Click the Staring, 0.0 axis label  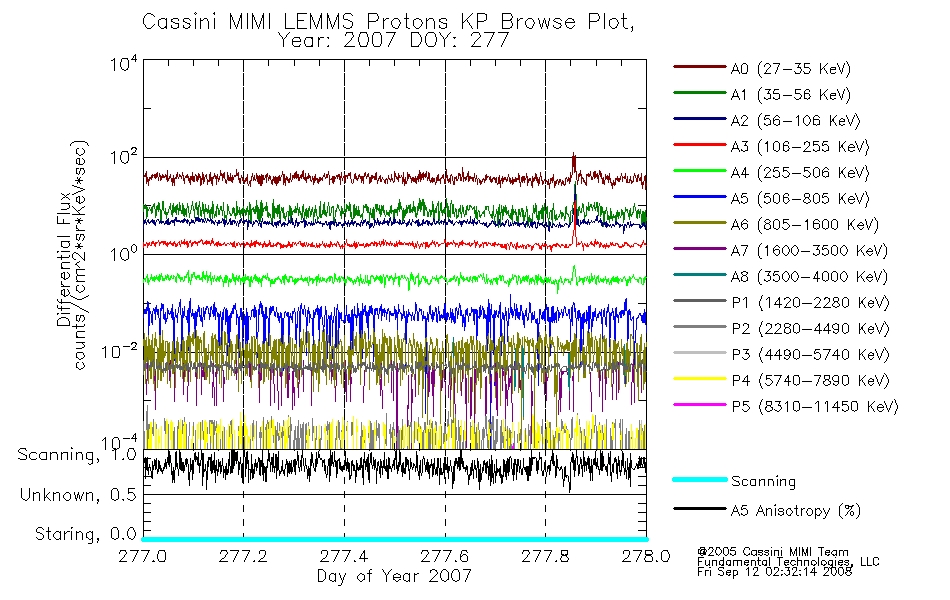click(x=85, y=534)
